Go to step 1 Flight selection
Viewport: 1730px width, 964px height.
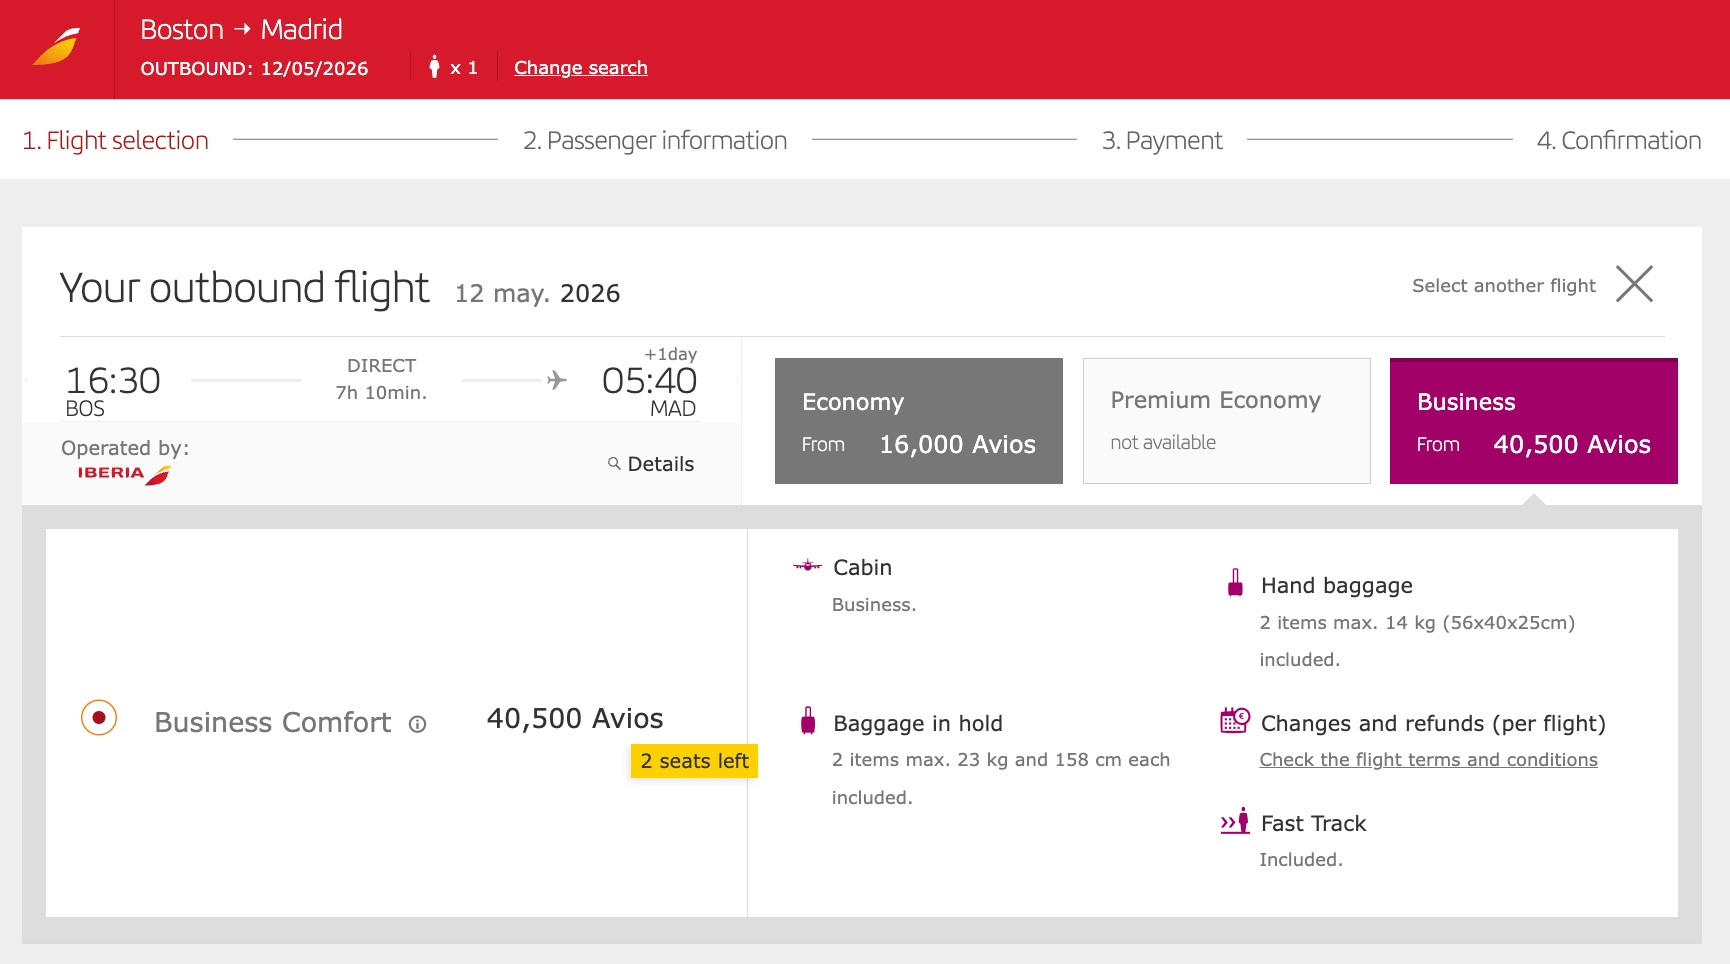pos(116,140)
